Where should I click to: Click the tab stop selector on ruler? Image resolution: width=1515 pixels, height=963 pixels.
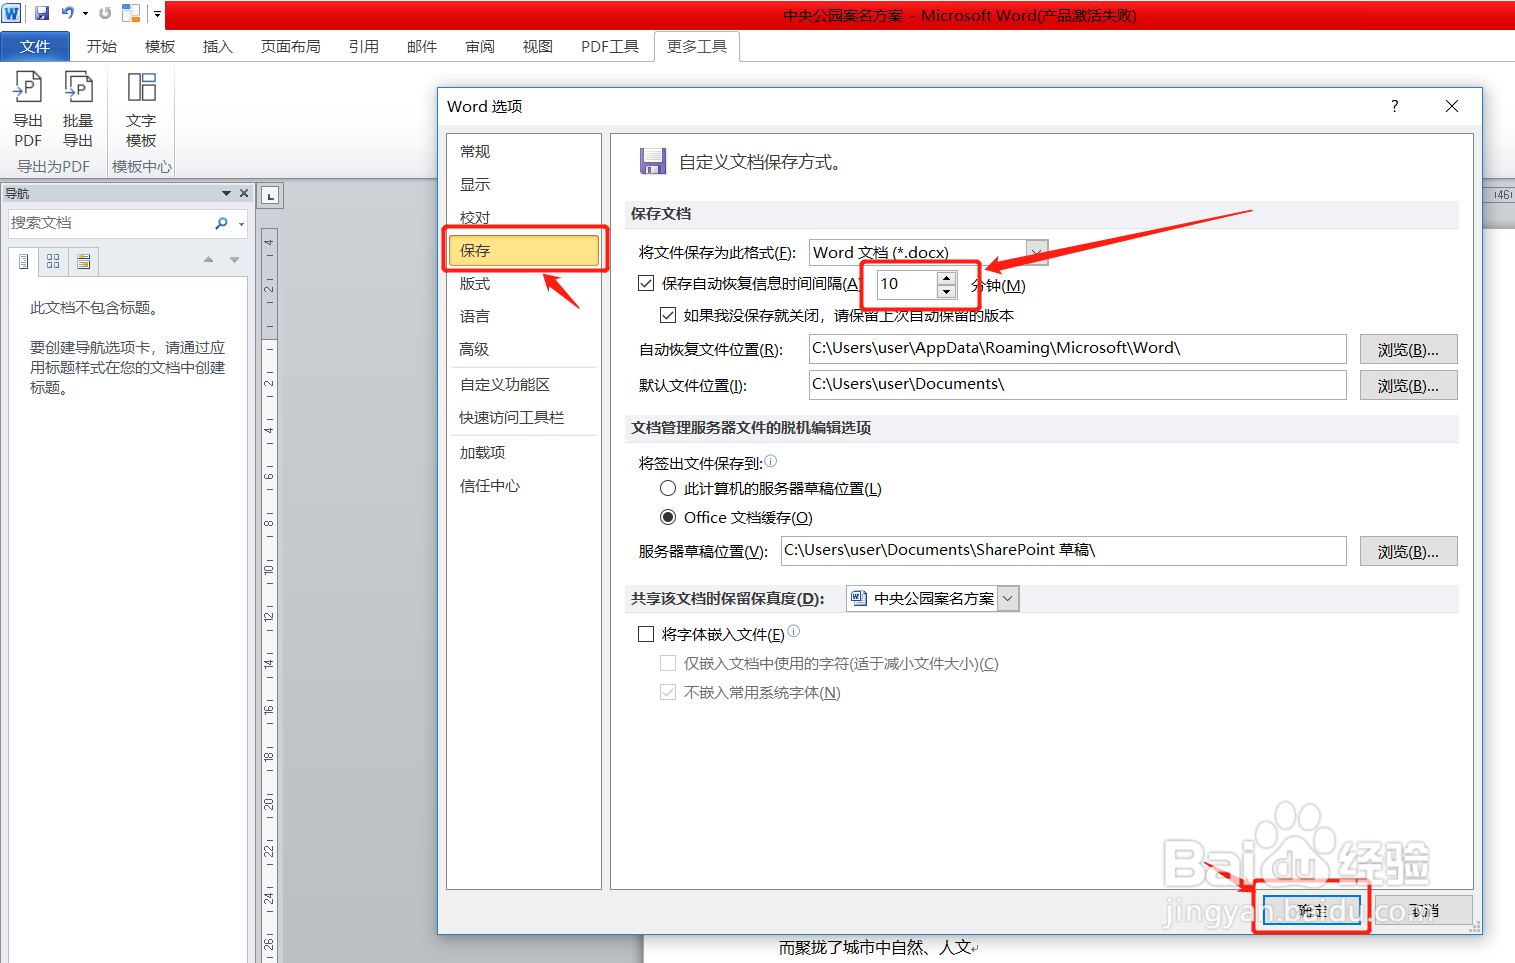pos(270,195)
